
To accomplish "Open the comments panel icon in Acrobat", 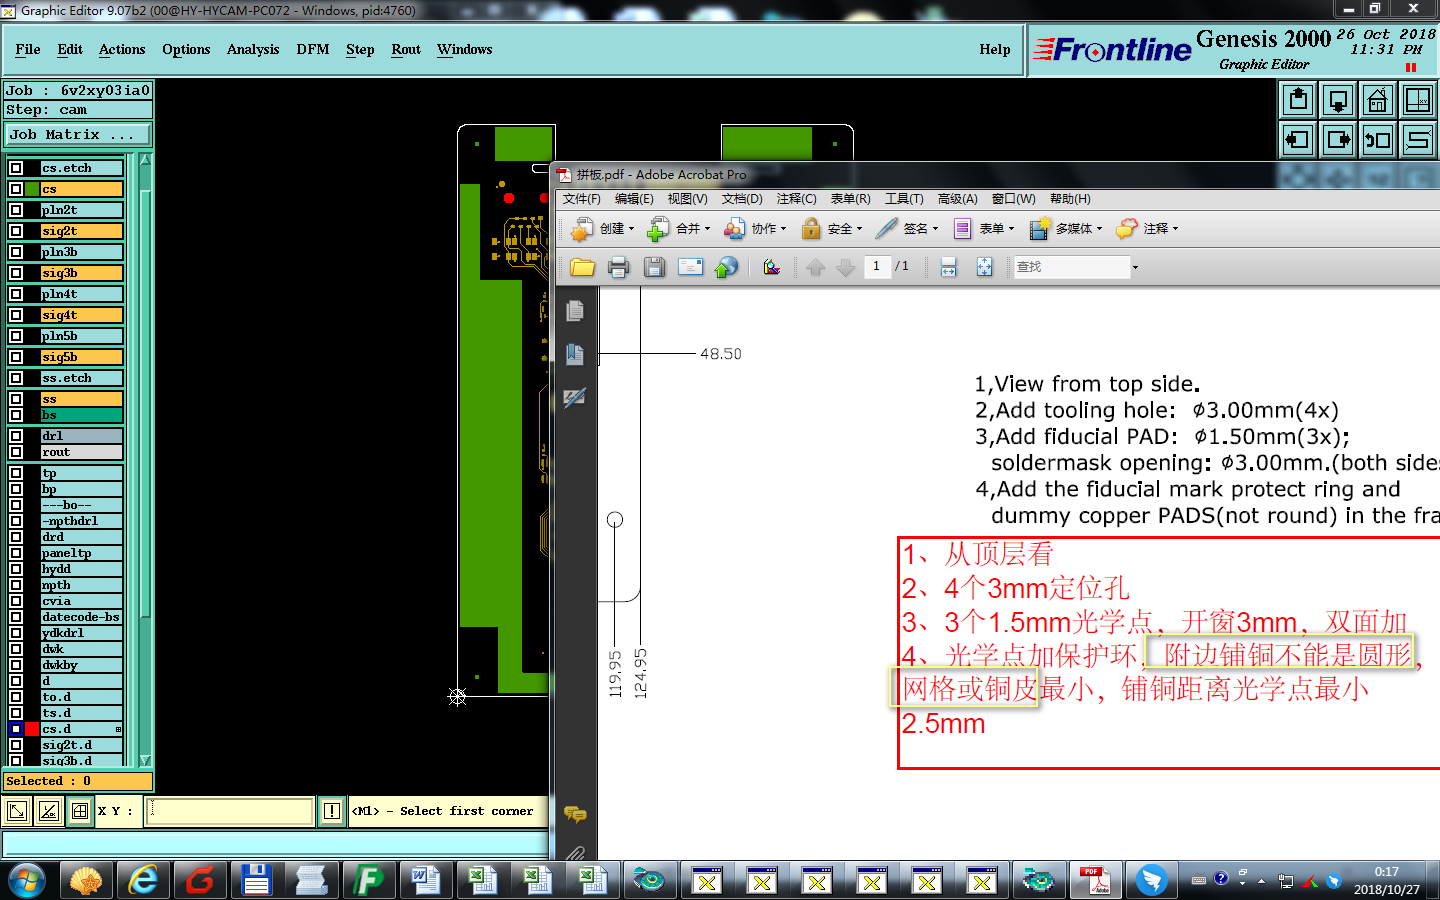I will coord(575,814).
